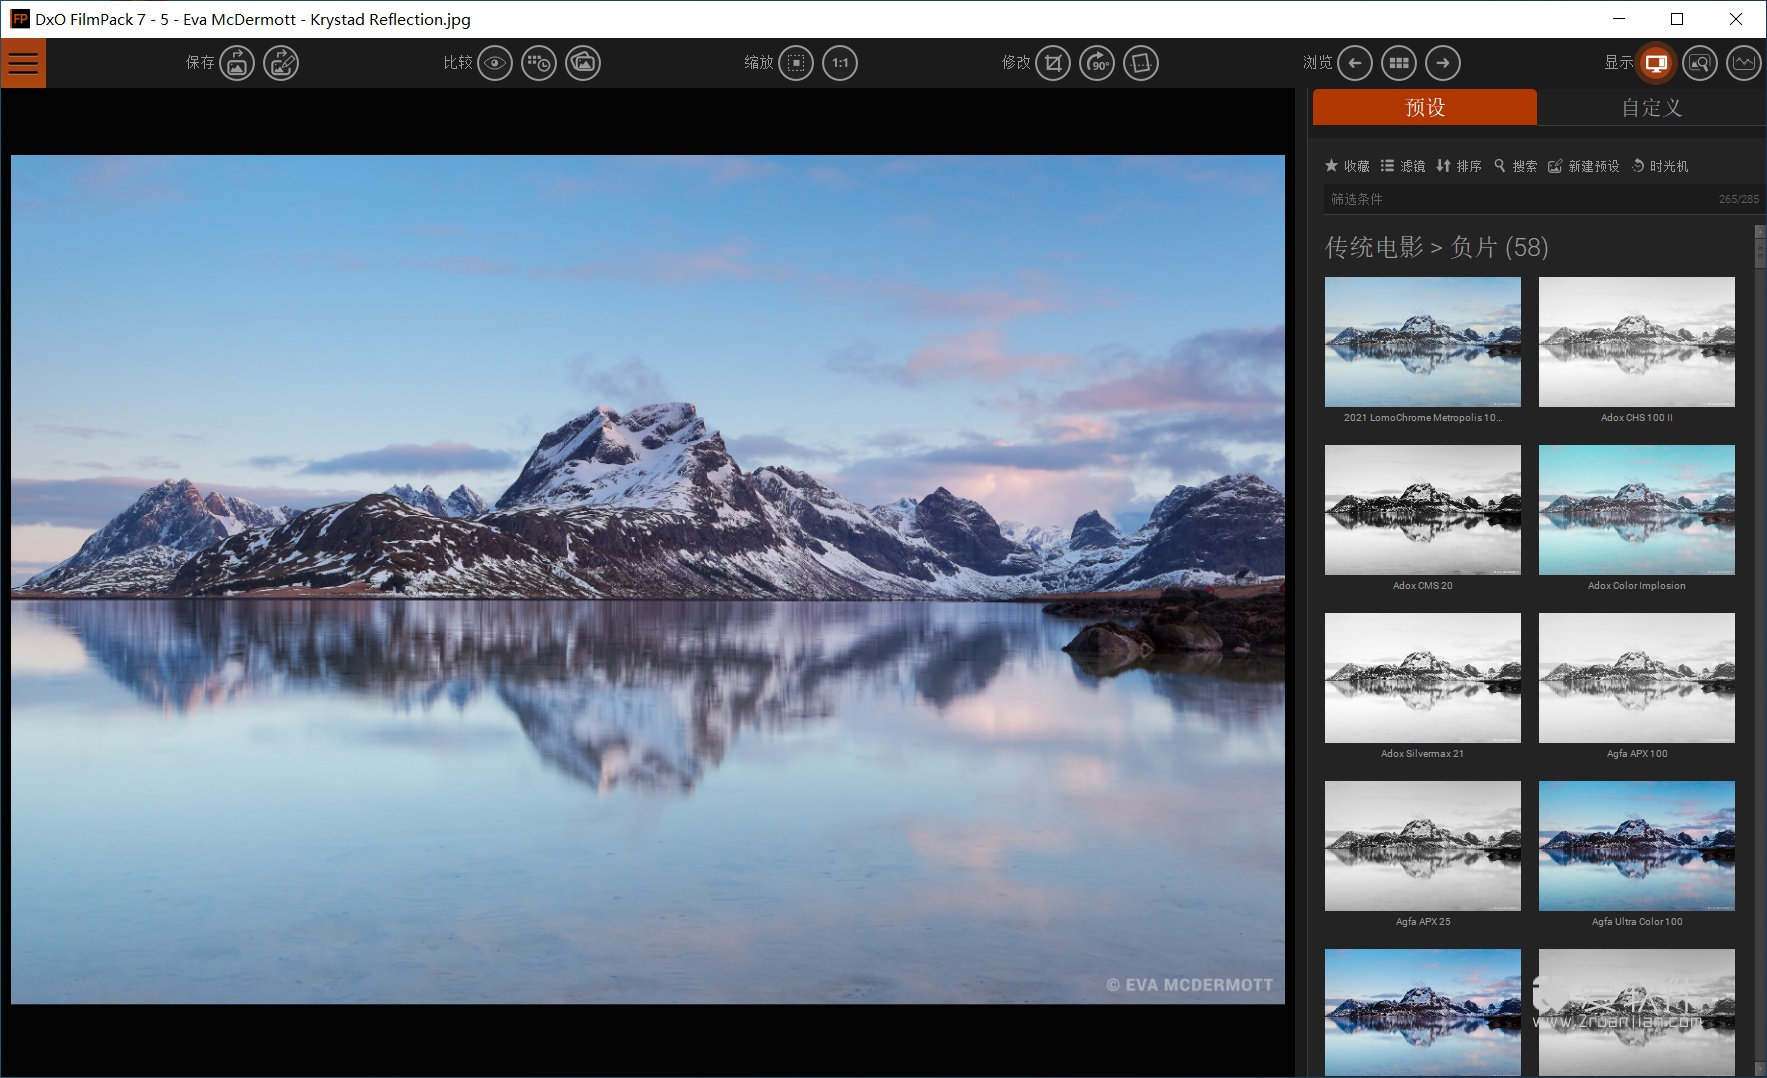Toggle the 1:1 zoom view
Image resolution: width=1767 pixels, height=1078 pixels.
coord(841,63)
